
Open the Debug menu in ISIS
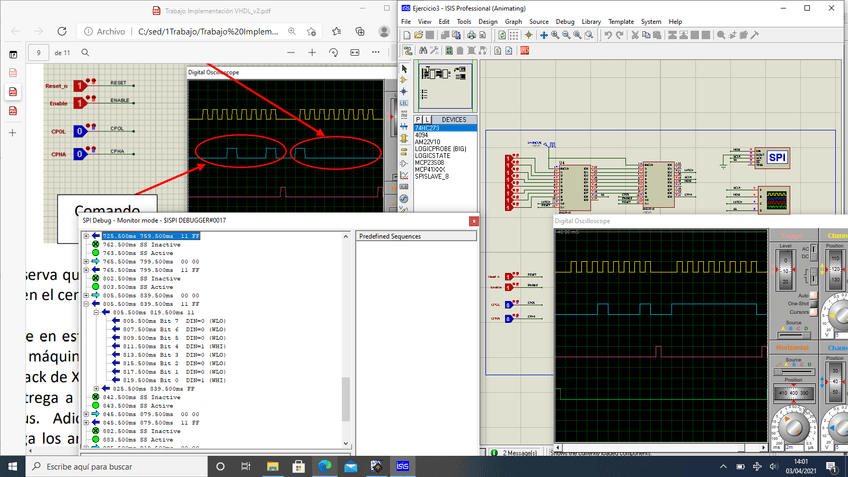click(565, 21)
